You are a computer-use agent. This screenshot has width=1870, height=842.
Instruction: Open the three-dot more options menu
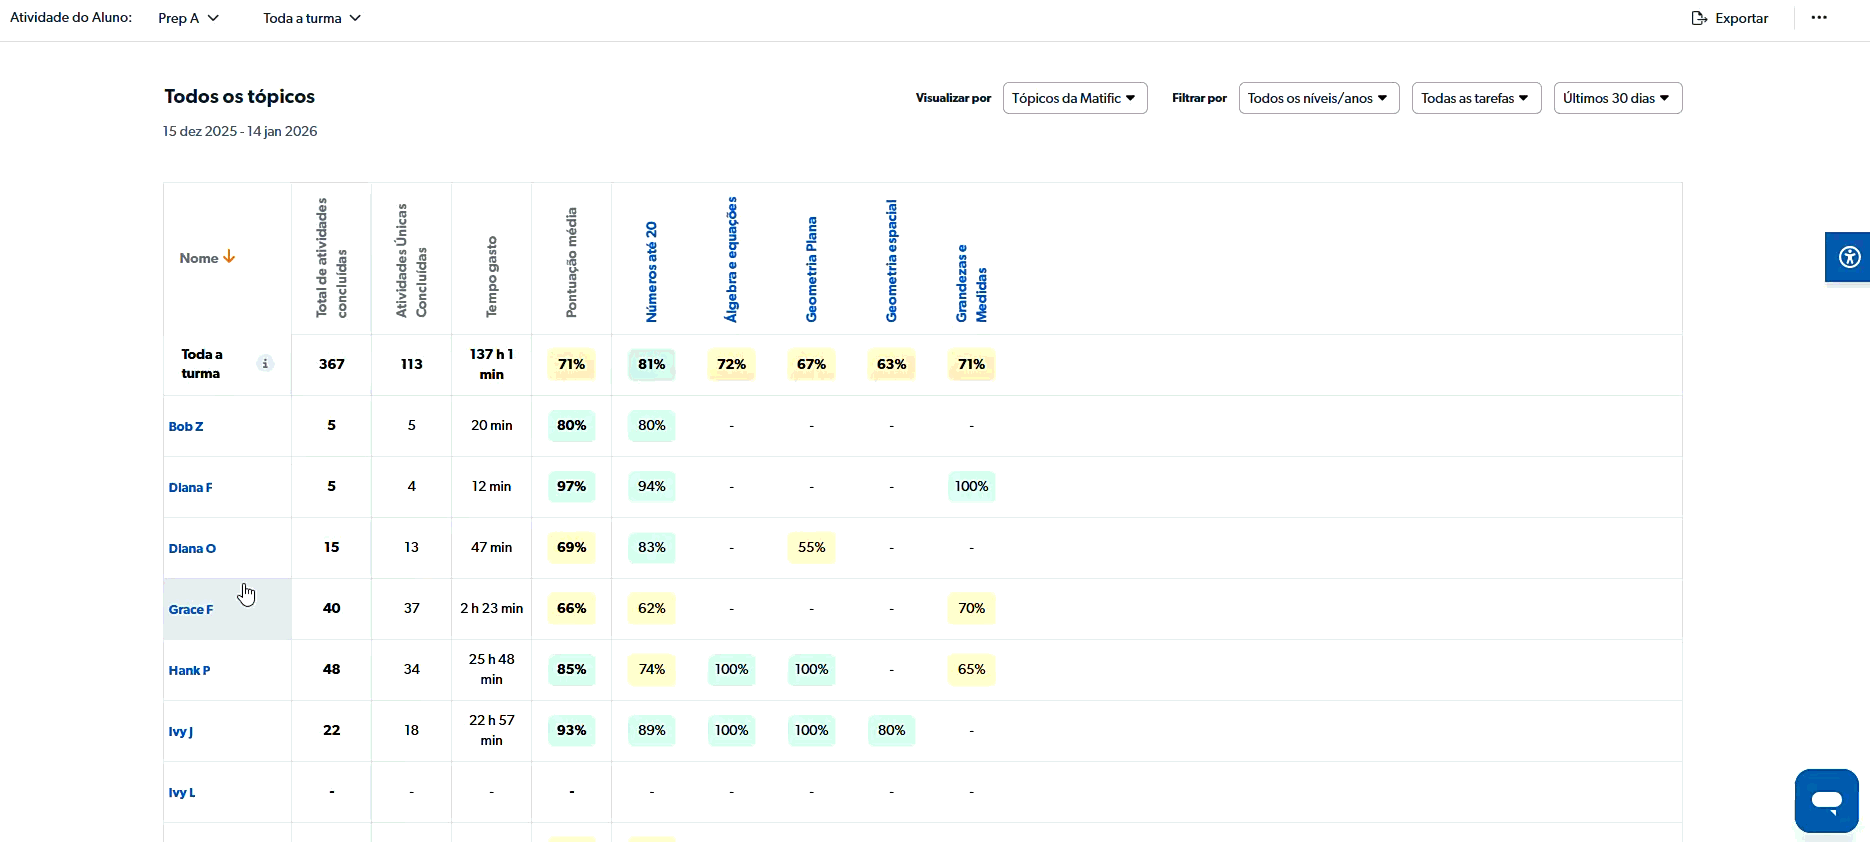tap(1819, 18)
